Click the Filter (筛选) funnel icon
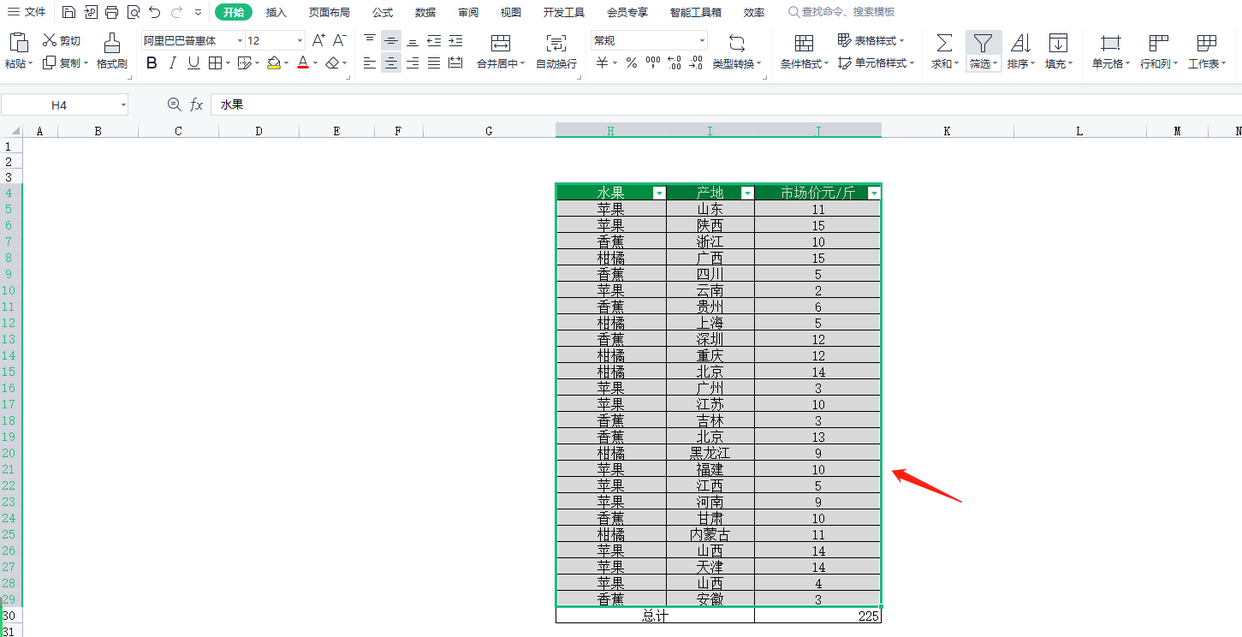 (x=983, y=42)
